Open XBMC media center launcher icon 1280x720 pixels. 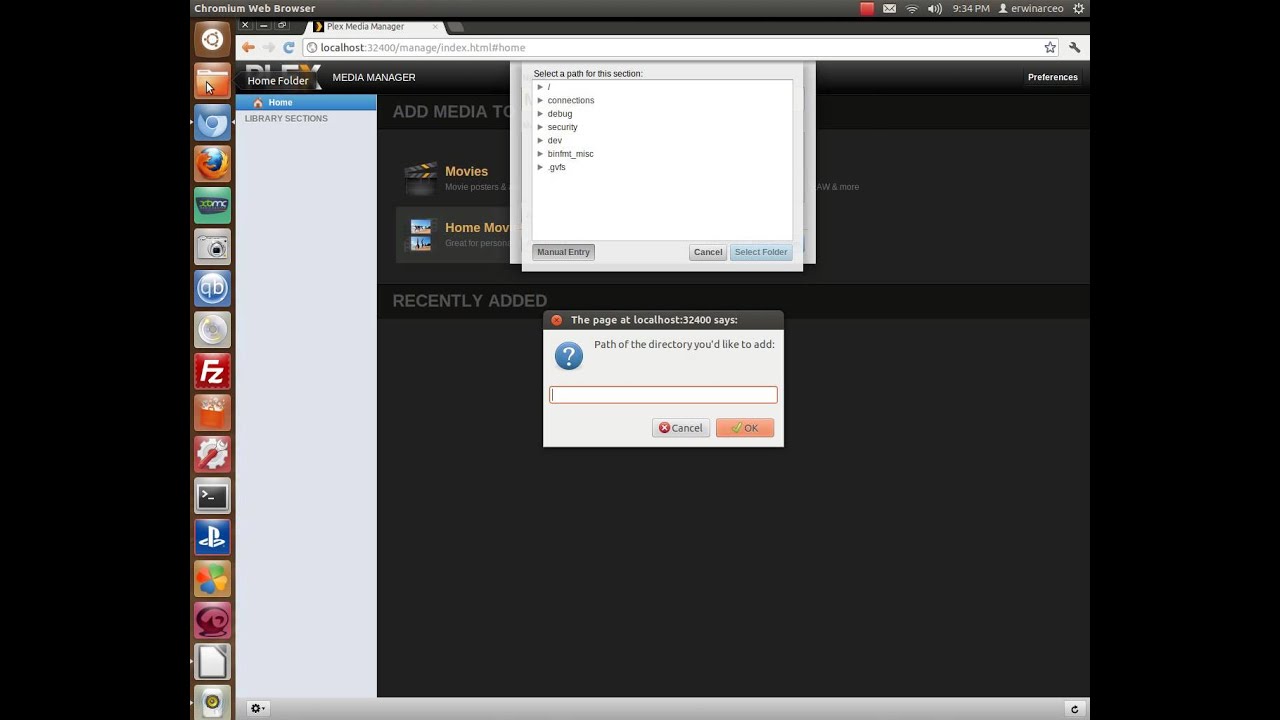tap(212, 205)
